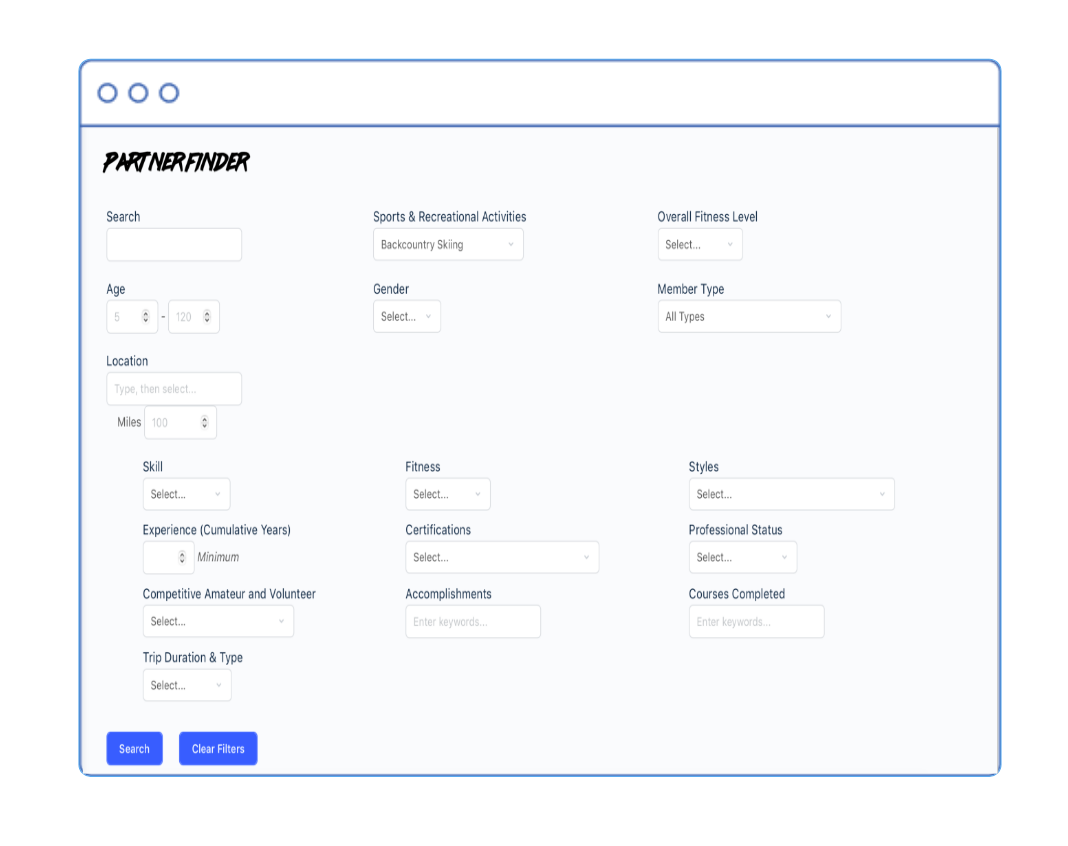Open Competitive Amateur and Volunteer dropdown
1068x846 pixels.
(218, 622)
